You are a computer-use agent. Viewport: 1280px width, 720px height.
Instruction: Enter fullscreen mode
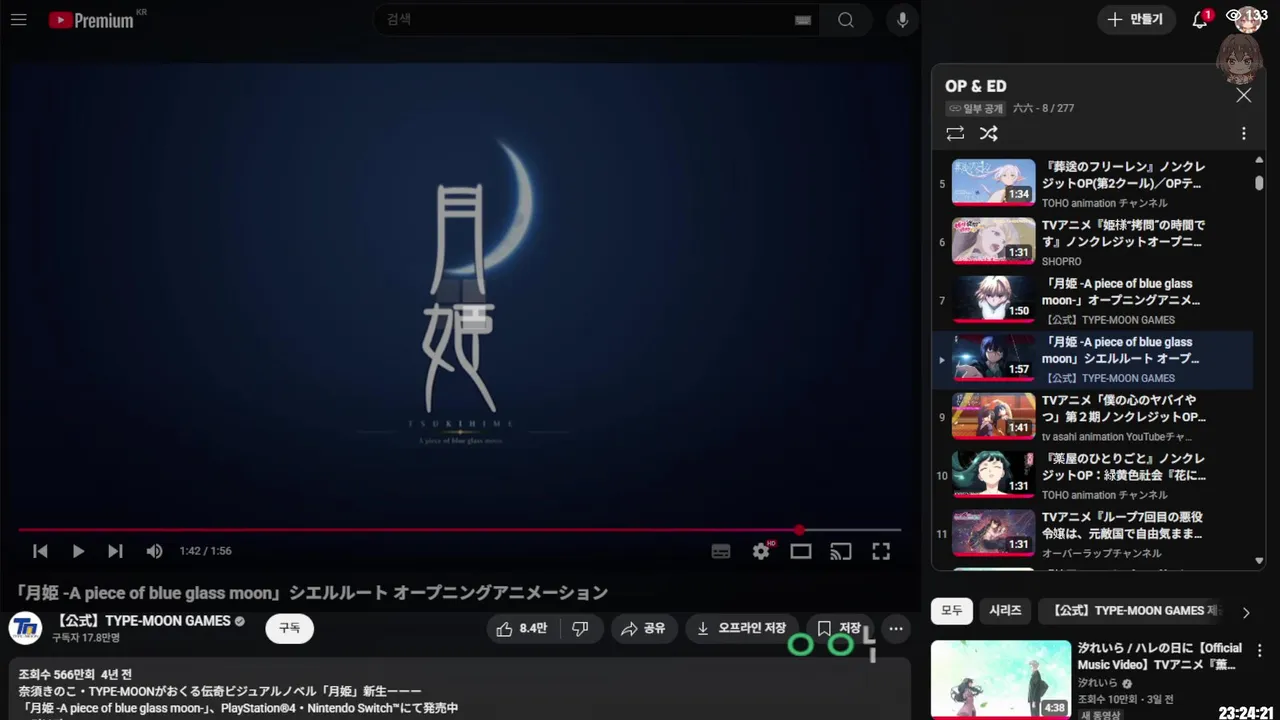coord(881,551)
